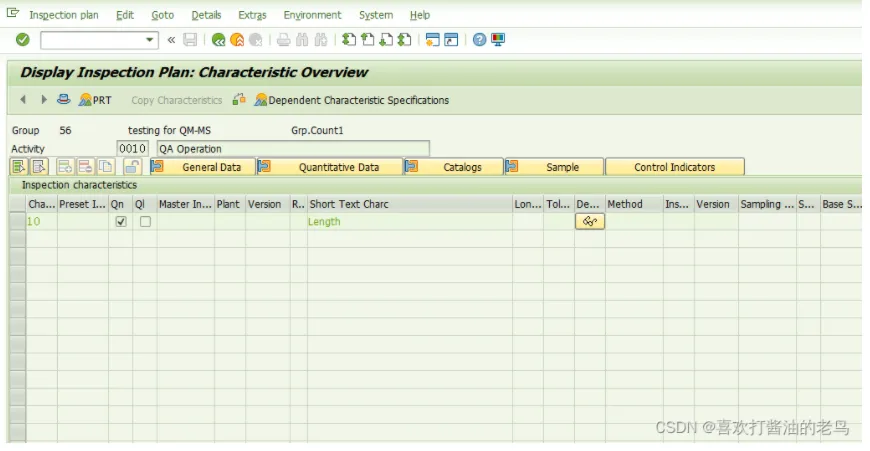Click the orange Exit icon
Viewport: 870px width, 451px height.
[237, 40]
